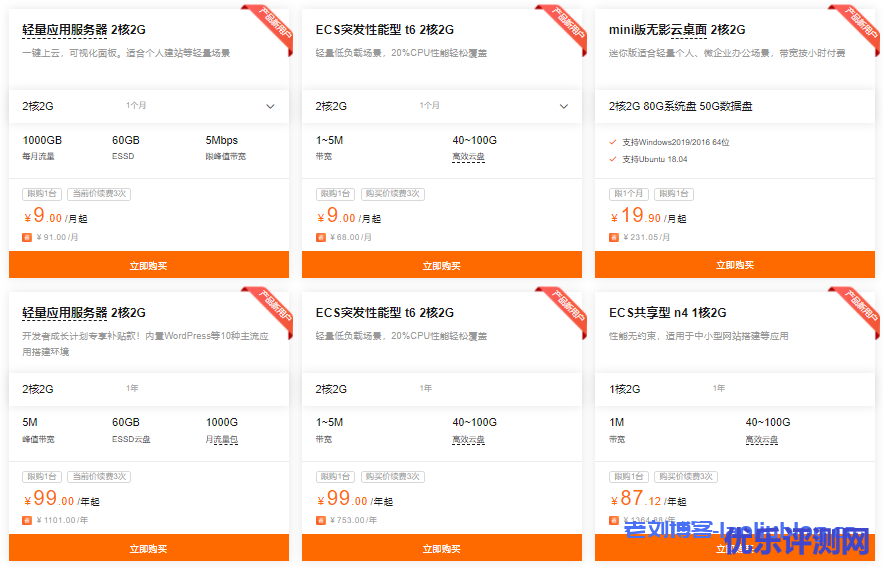Image resolution: width=883 pixels, height=568 pixels.
Task: Click the orange price icon beside ¥68.00/月
Action: point(321,237)
